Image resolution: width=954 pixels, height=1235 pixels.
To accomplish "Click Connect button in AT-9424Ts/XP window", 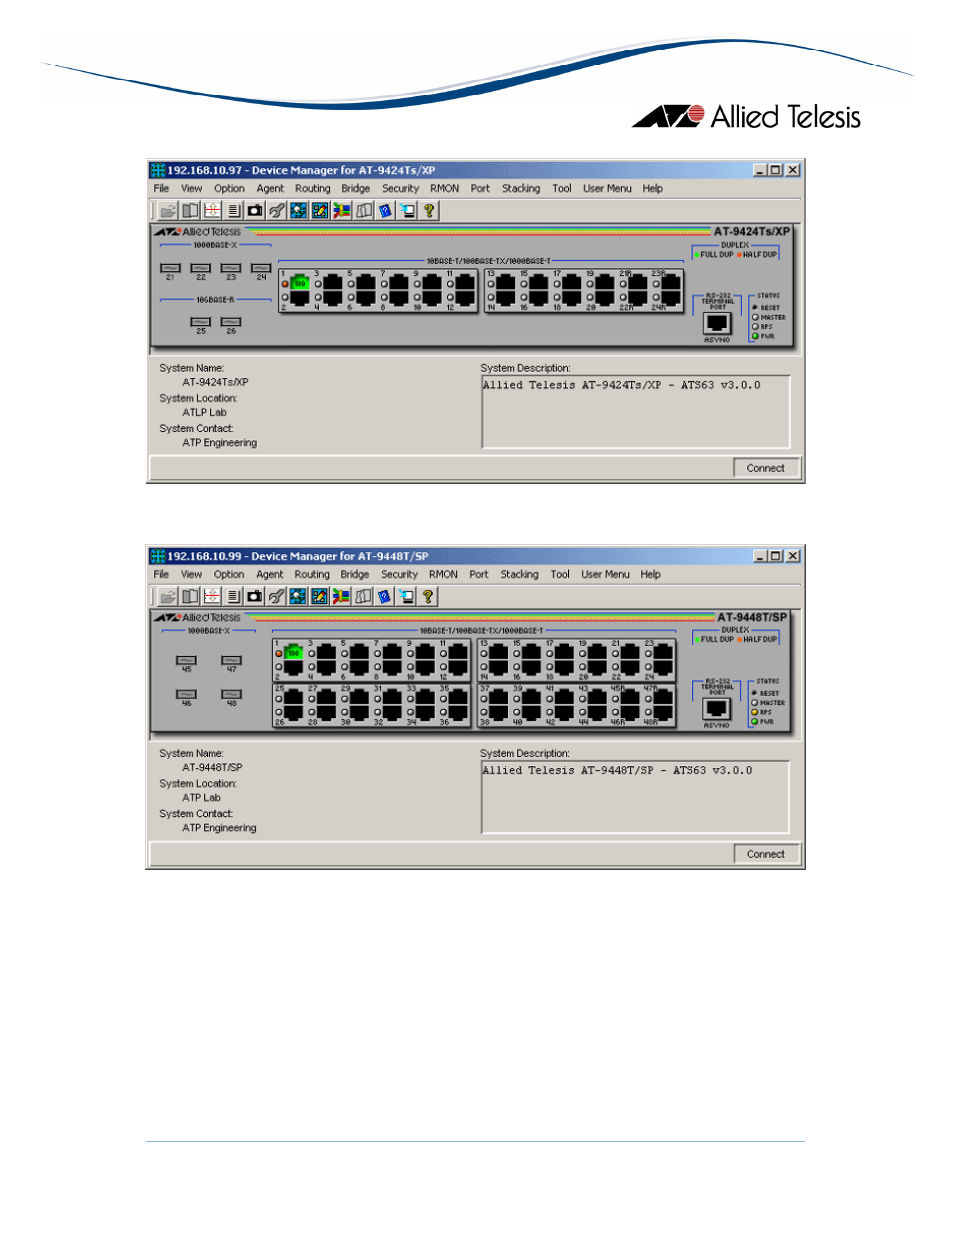I will 766,468.
